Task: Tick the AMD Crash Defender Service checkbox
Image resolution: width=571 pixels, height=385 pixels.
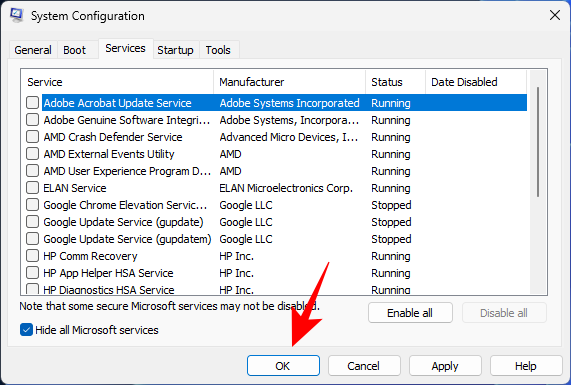Action: tap(32, 137)
